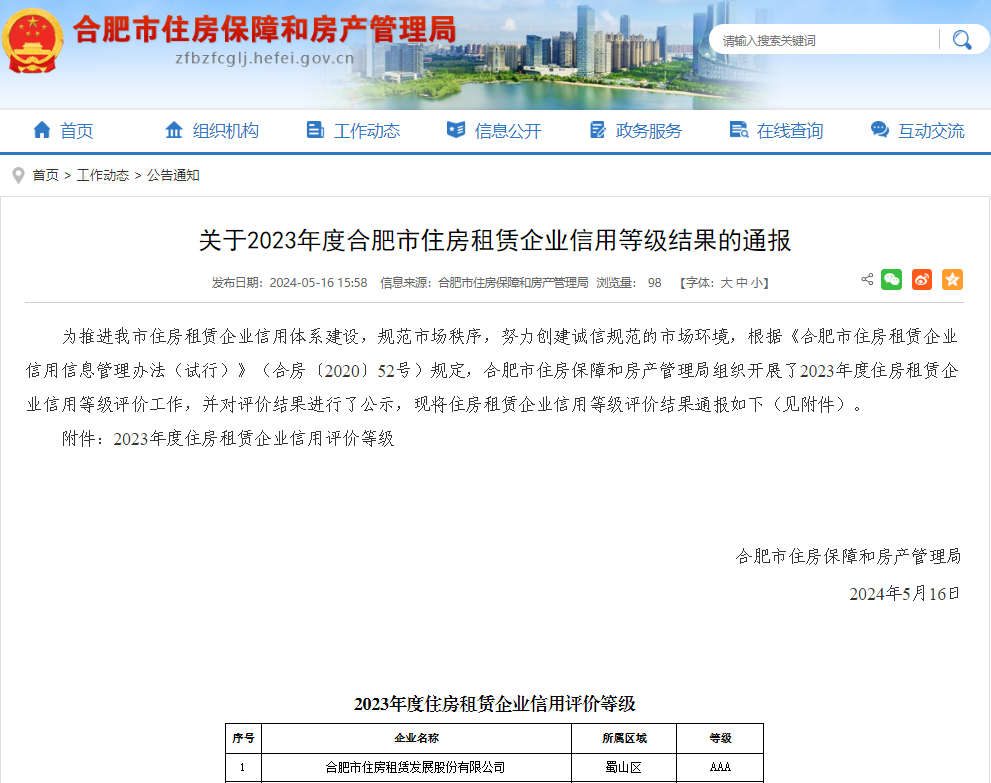Share the article via WeChat icon
991x783 pixels.
point(891,281)
